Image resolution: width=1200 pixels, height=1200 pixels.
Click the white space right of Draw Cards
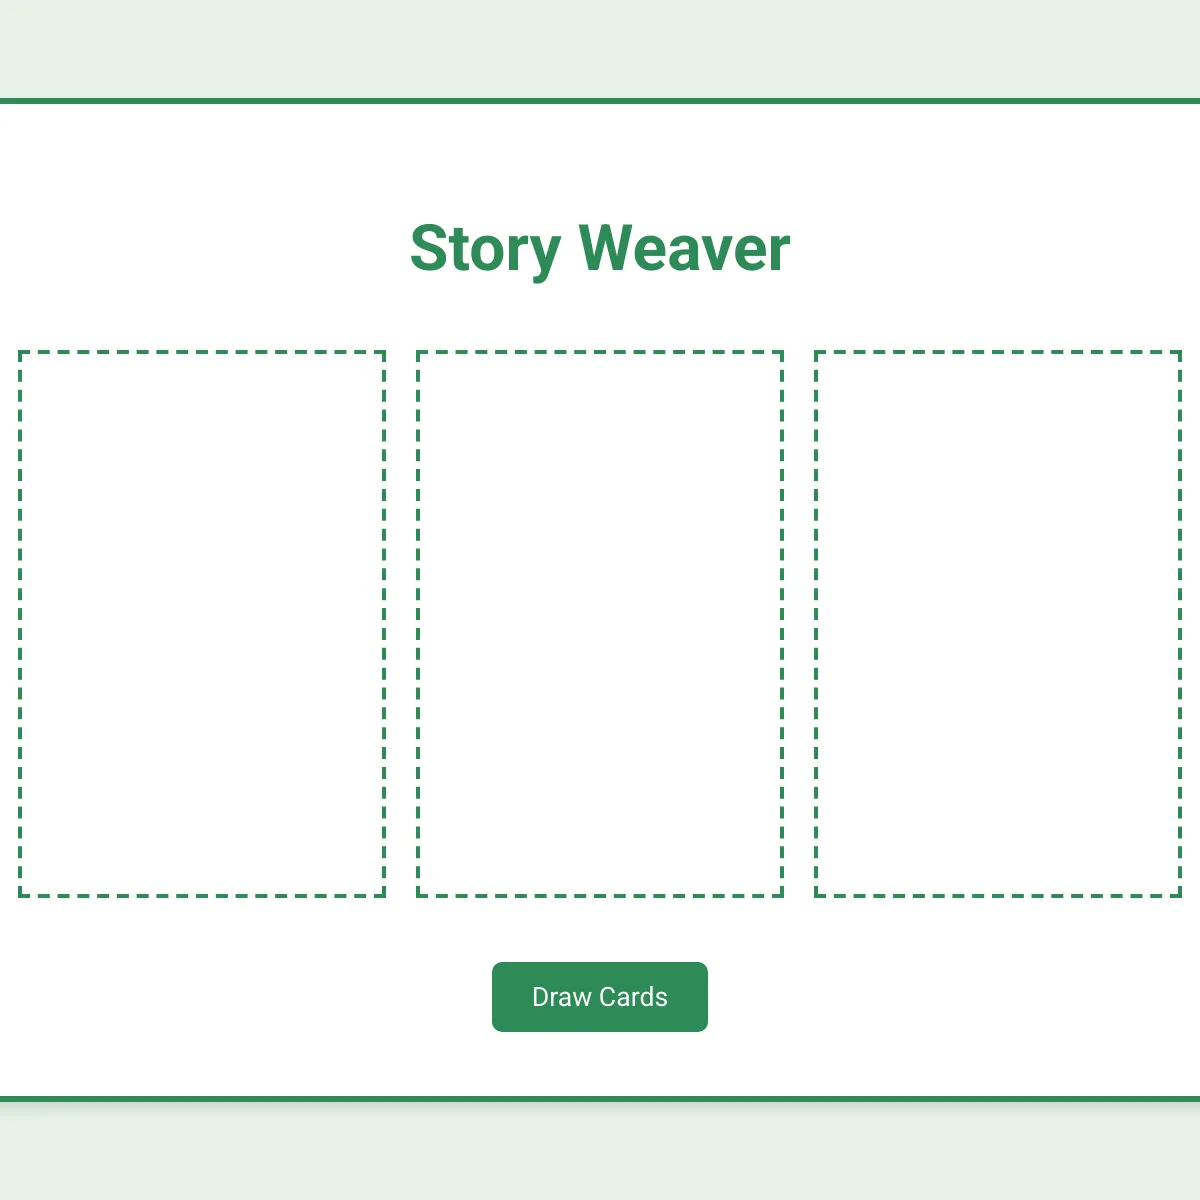[x=954, y=997]
